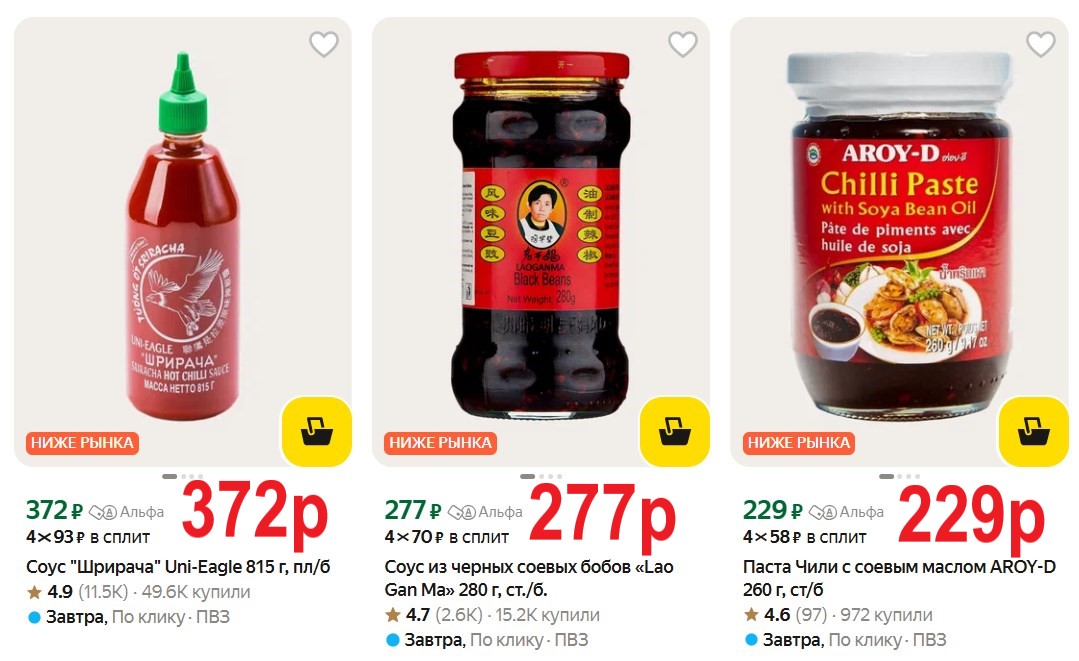1079x661 pixels.
Task: Open Соус "Шрирача" Uni-Eagle 815 г title link
Action: (x=178, y=567)
